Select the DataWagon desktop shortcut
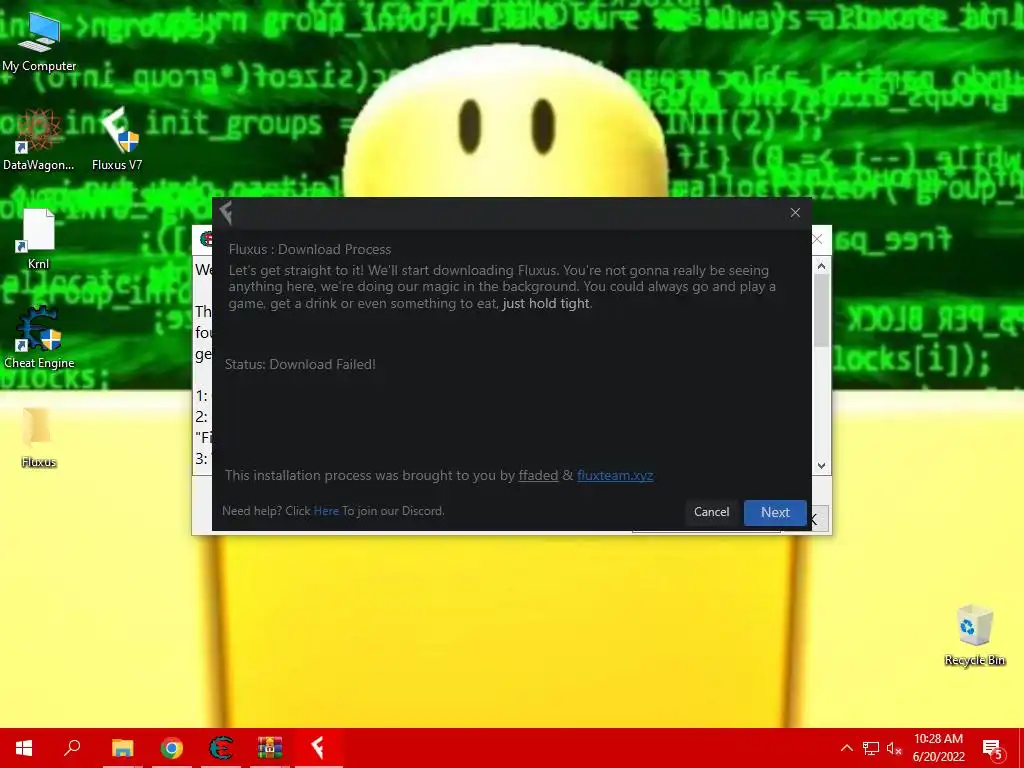 tap(39, 140)
